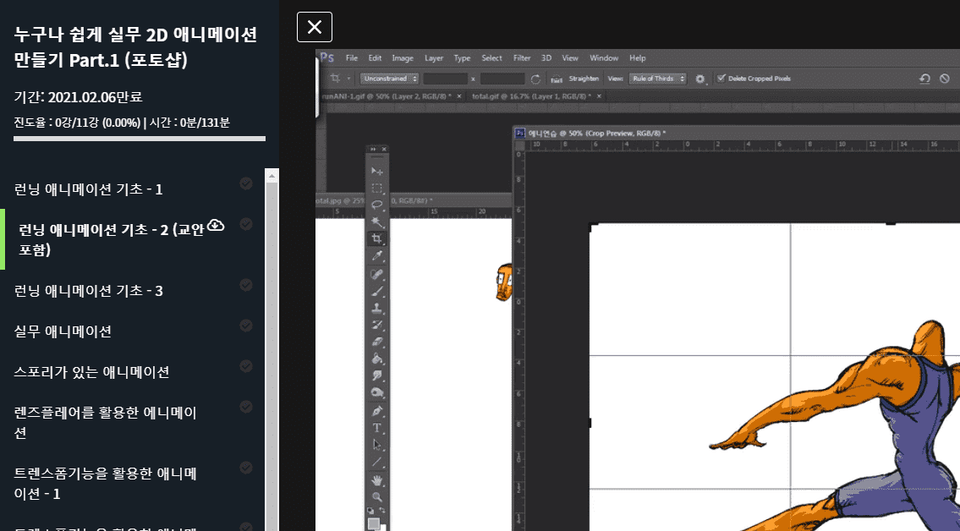Toggle the completion check for 런닝 애니메이션 기초 - 3
960x531 pixels.
click(x=246, y=285)
